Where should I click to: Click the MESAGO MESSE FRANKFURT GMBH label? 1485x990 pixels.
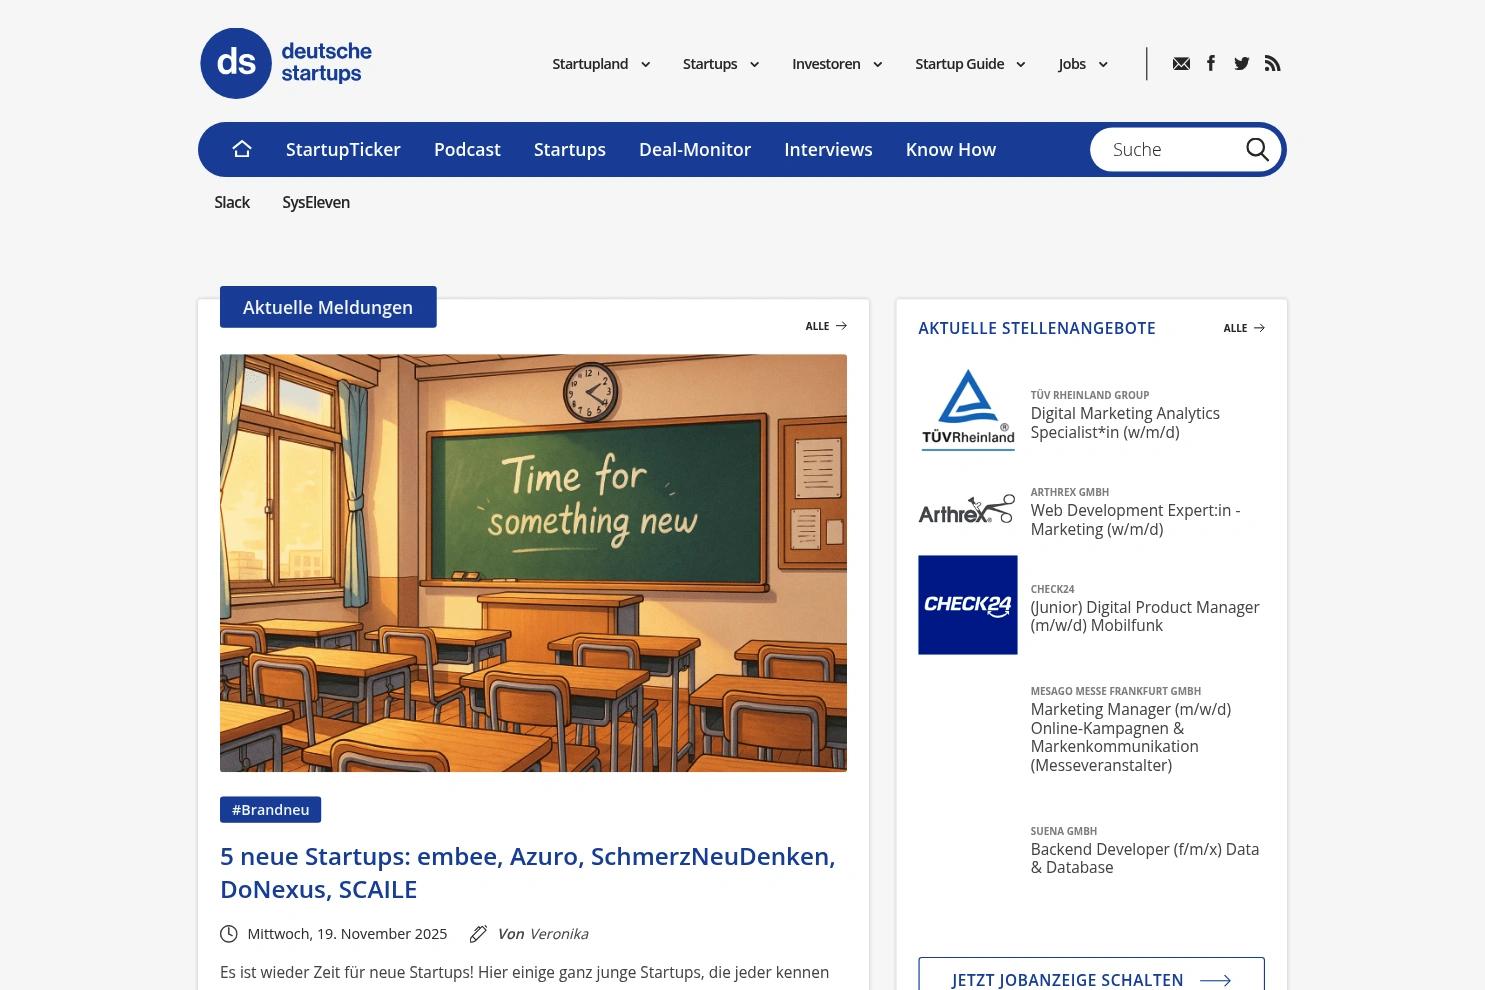coord(1116,691)
